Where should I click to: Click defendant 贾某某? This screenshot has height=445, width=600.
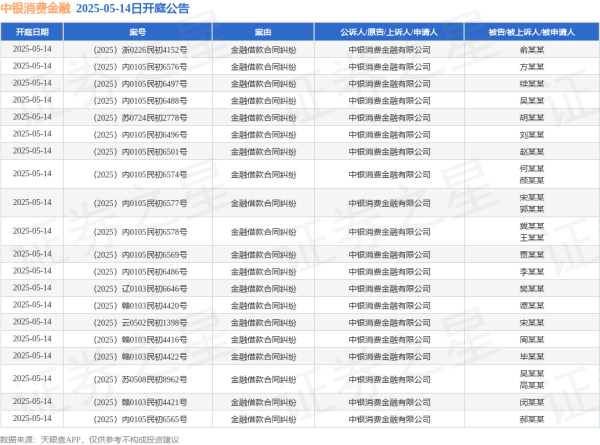532,254
